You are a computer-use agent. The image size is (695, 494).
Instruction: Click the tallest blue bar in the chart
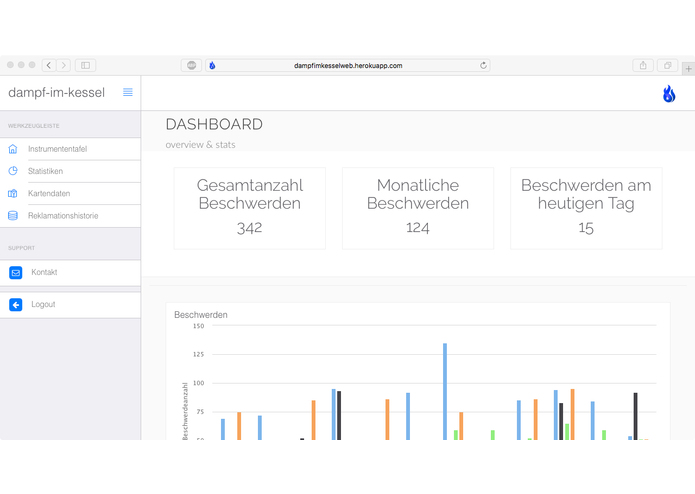click(x=445, y=391)
